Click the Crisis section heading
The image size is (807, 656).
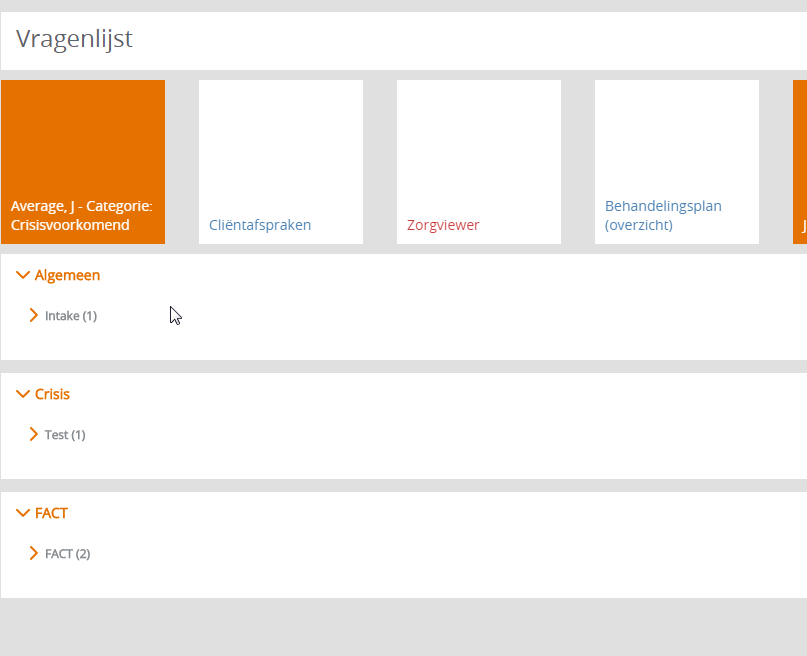[52, 394]
